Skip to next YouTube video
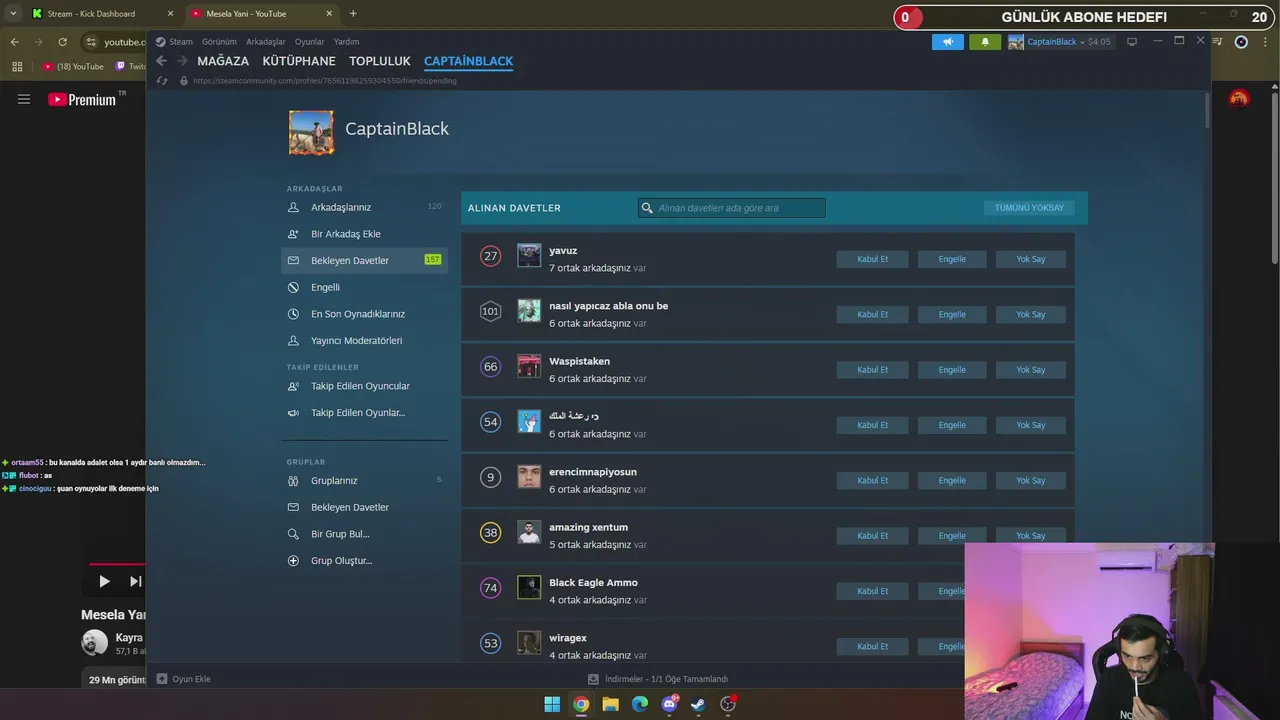This screenshot has height=720, width=1280. (x=135, y=581)
